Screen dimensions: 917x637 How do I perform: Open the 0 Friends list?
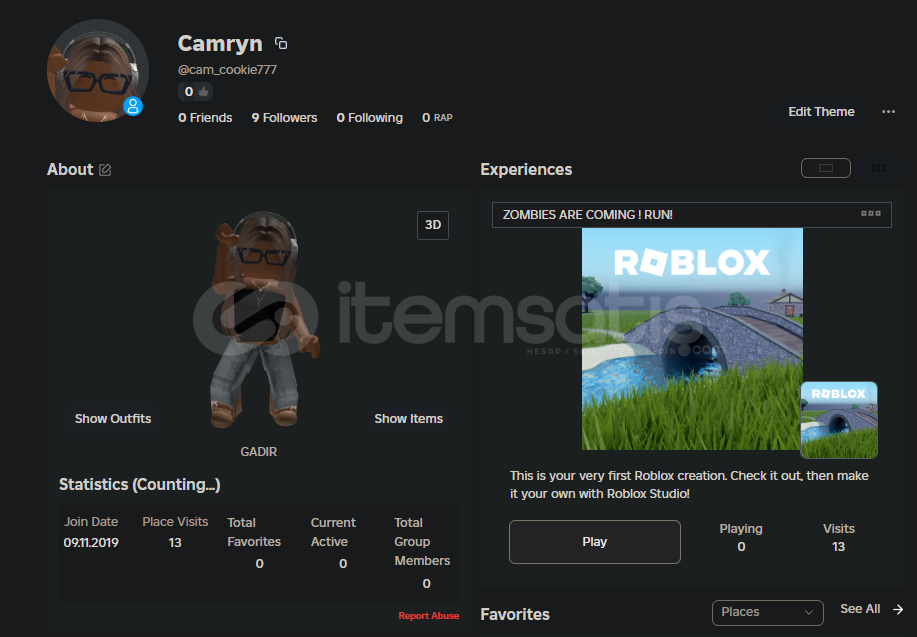[205, 118]
